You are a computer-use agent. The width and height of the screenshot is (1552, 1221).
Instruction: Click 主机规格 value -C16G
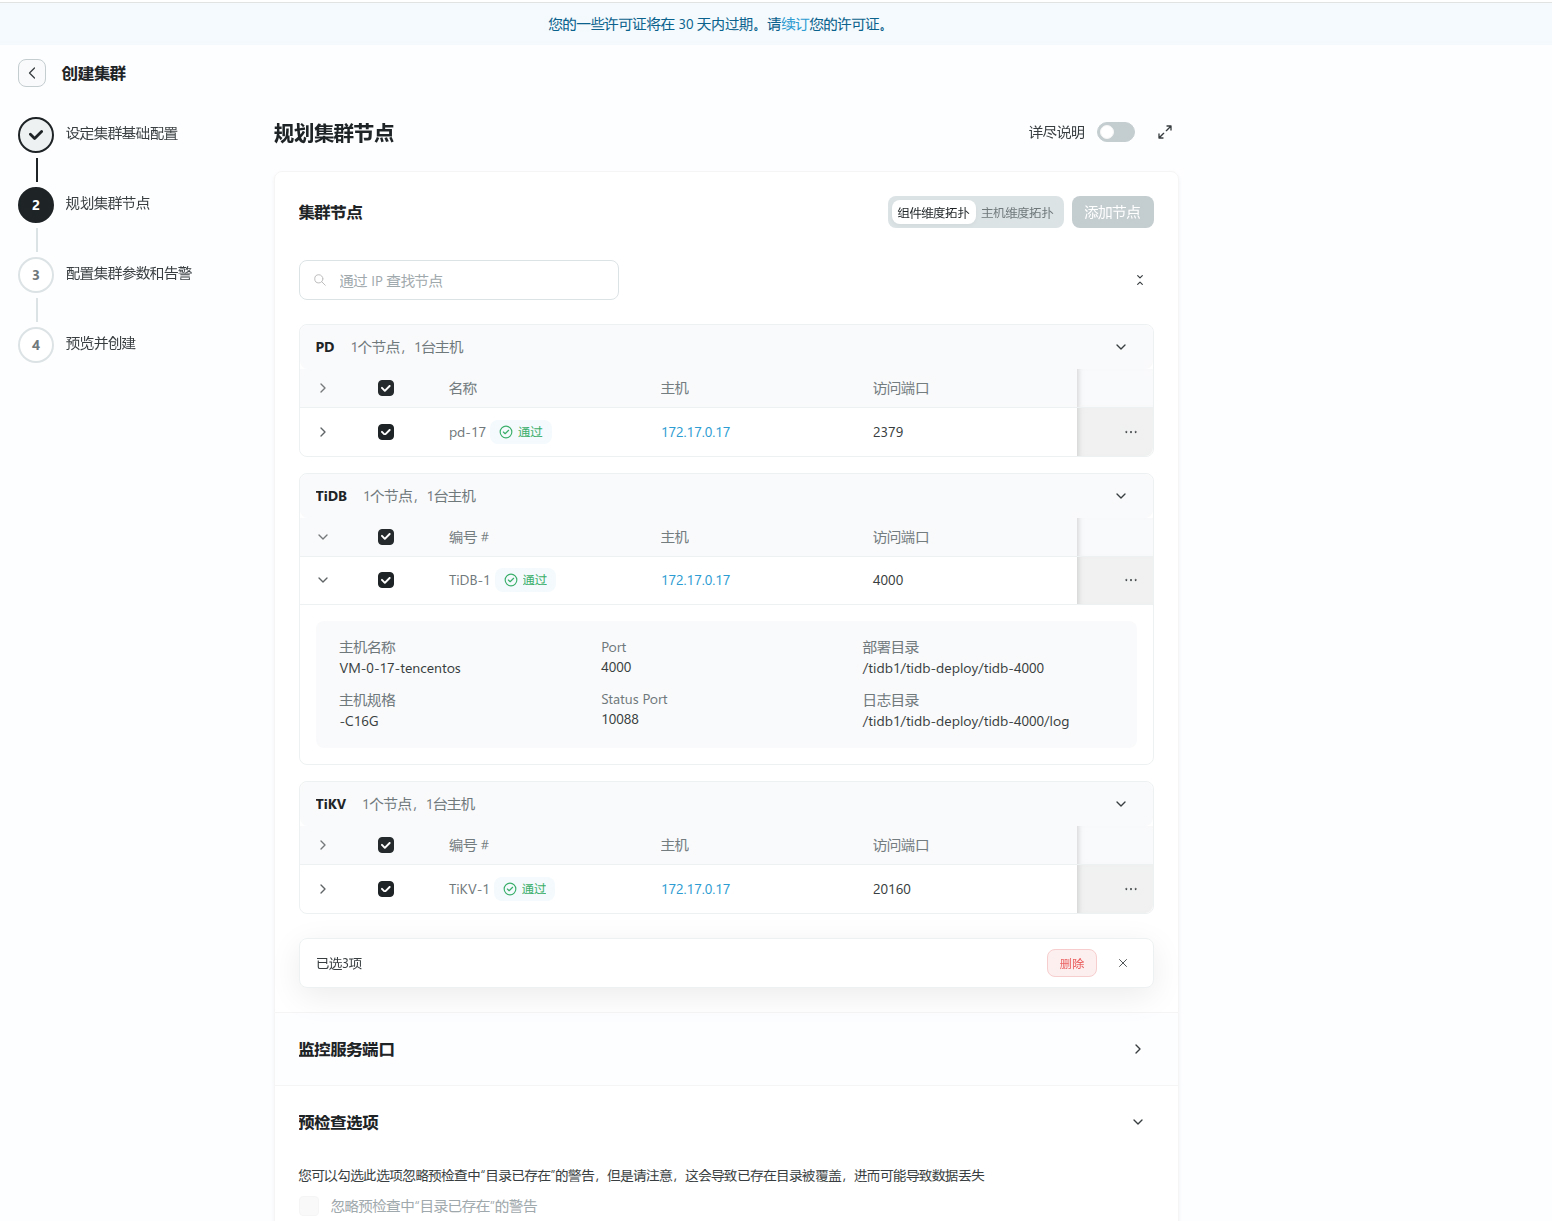point(359,721)
